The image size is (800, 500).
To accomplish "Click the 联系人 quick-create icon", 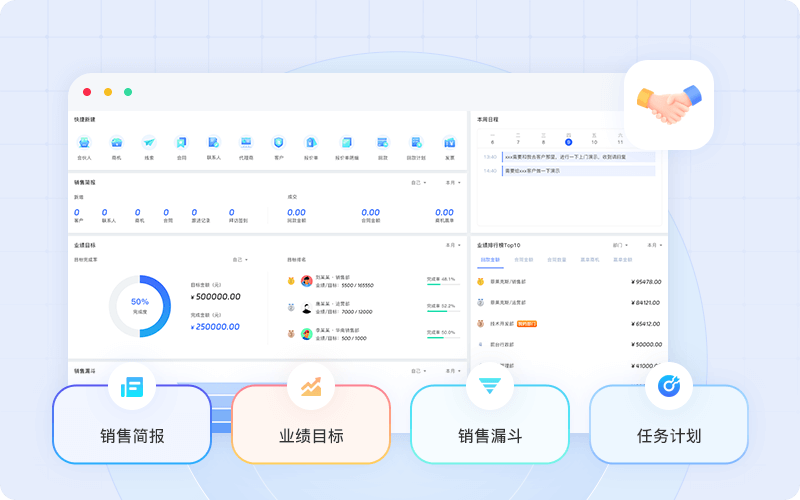I will point(213,143).
